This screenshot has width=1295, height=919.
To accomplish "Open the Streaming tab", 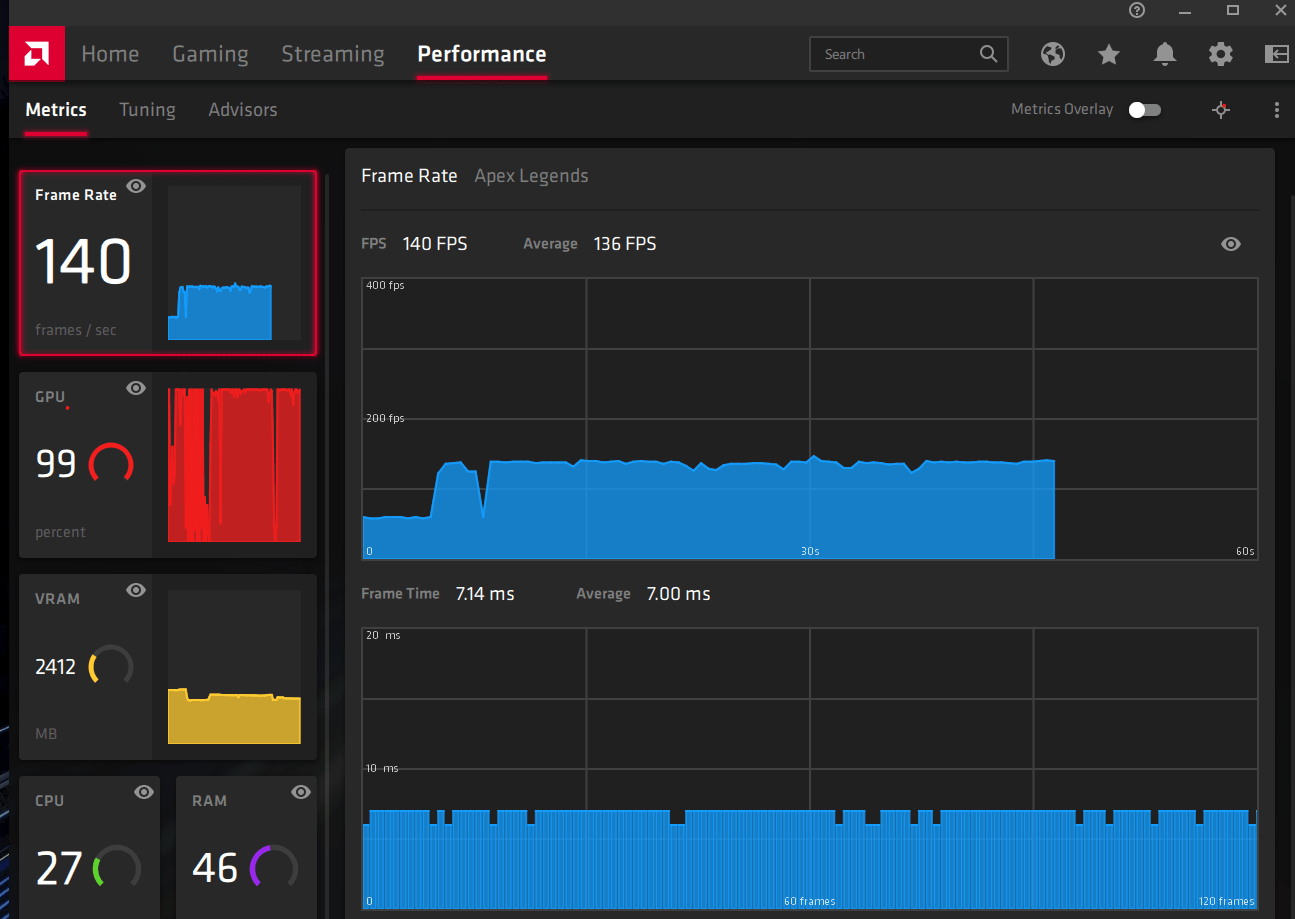I will coord(333,54).
